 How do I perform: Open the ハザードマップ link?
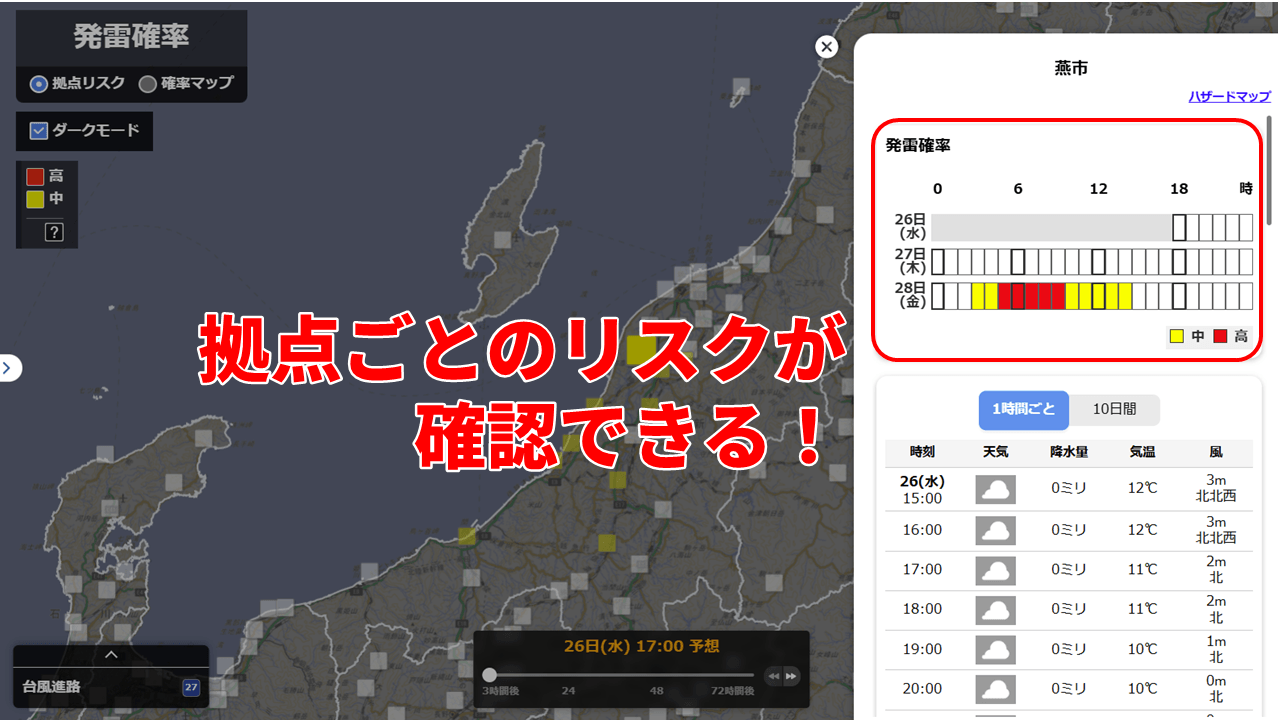(1229, 97)
